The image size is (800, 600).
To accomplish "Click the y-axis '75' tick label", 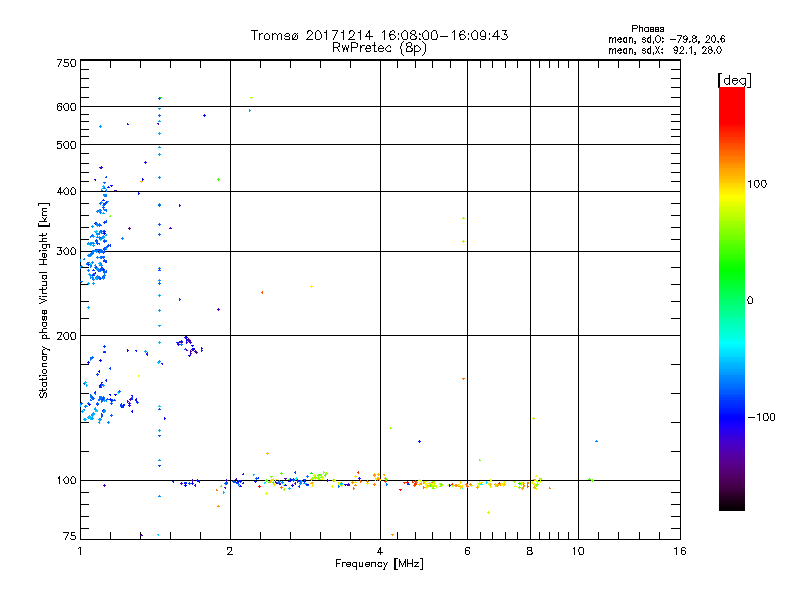I will [x=70, y=536].
